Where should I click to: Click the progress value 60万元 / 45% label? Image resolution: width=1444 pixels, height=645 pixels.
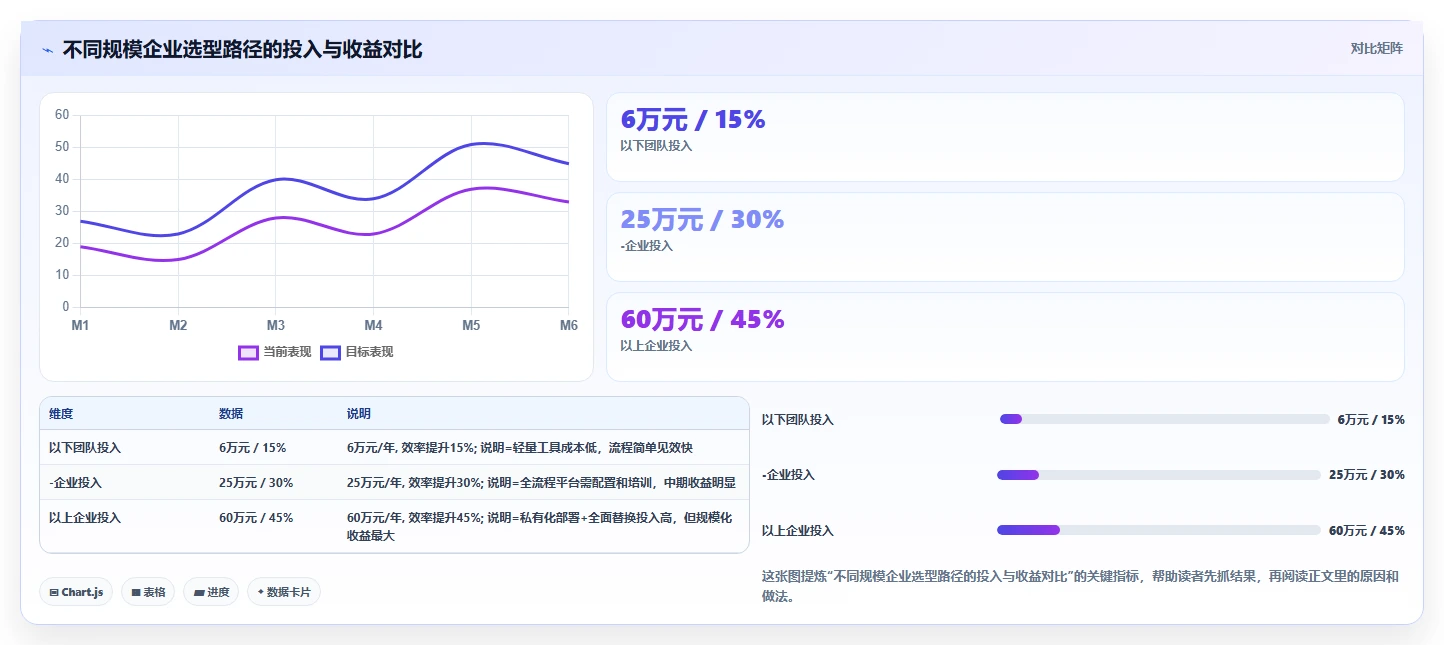1367,531
